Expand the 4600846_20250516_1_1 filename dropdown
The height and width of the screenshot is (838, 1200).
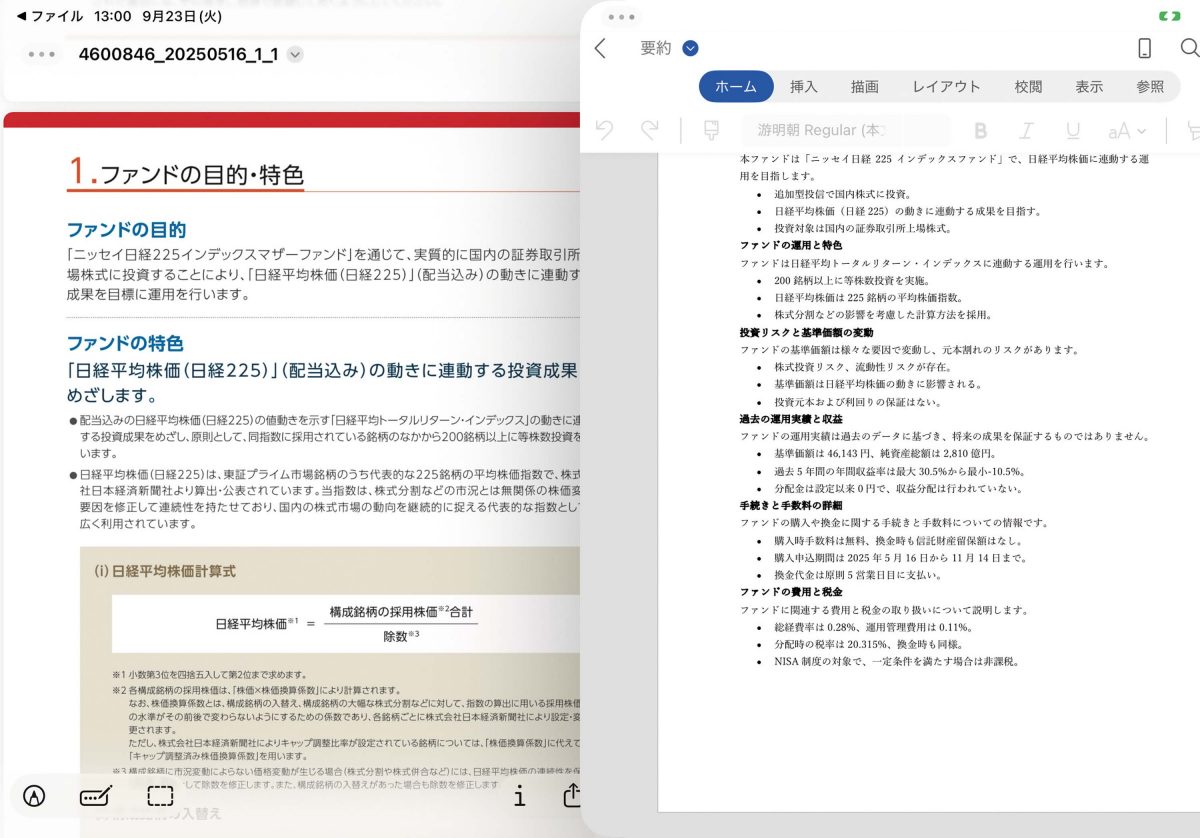(x=294, y=54)
